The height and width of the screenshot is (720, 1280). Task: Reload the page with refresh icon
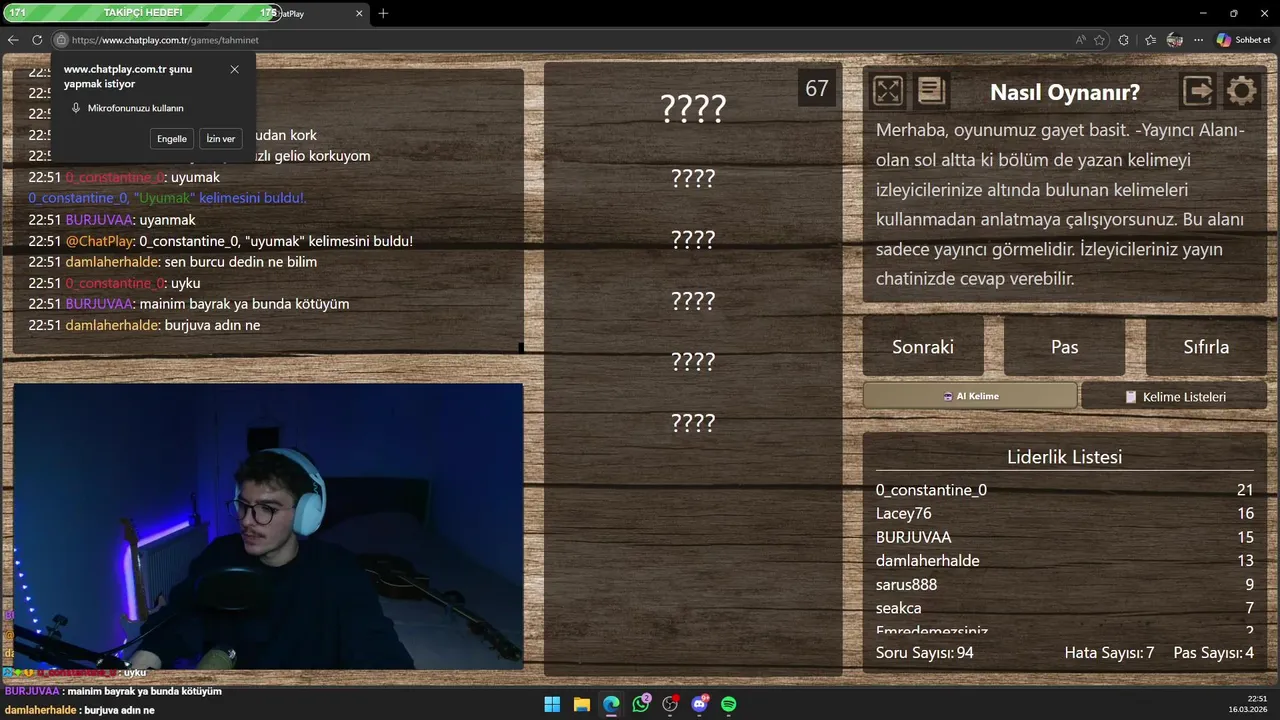tap(37, 40)
